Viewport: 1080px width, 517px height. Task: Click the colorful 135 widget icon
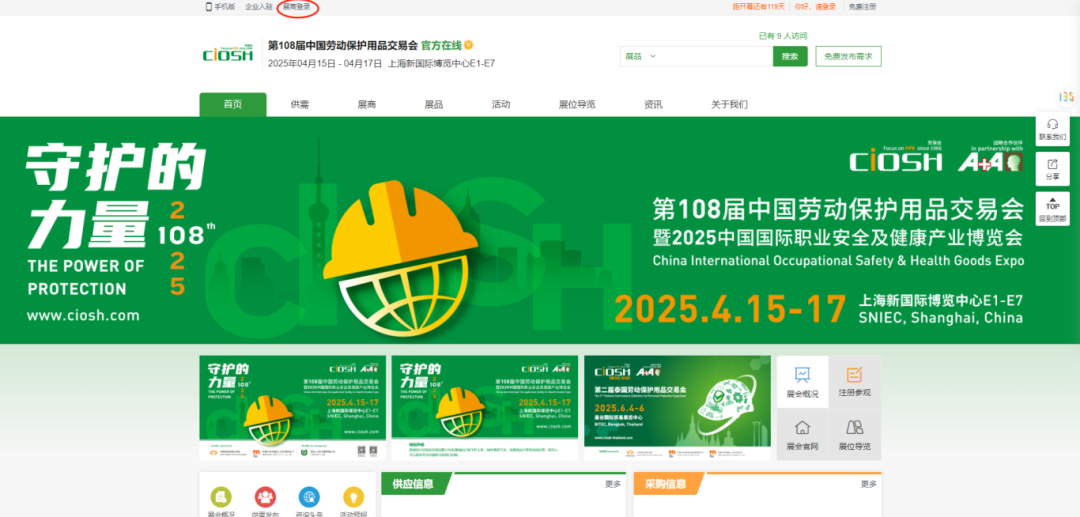1066,97
